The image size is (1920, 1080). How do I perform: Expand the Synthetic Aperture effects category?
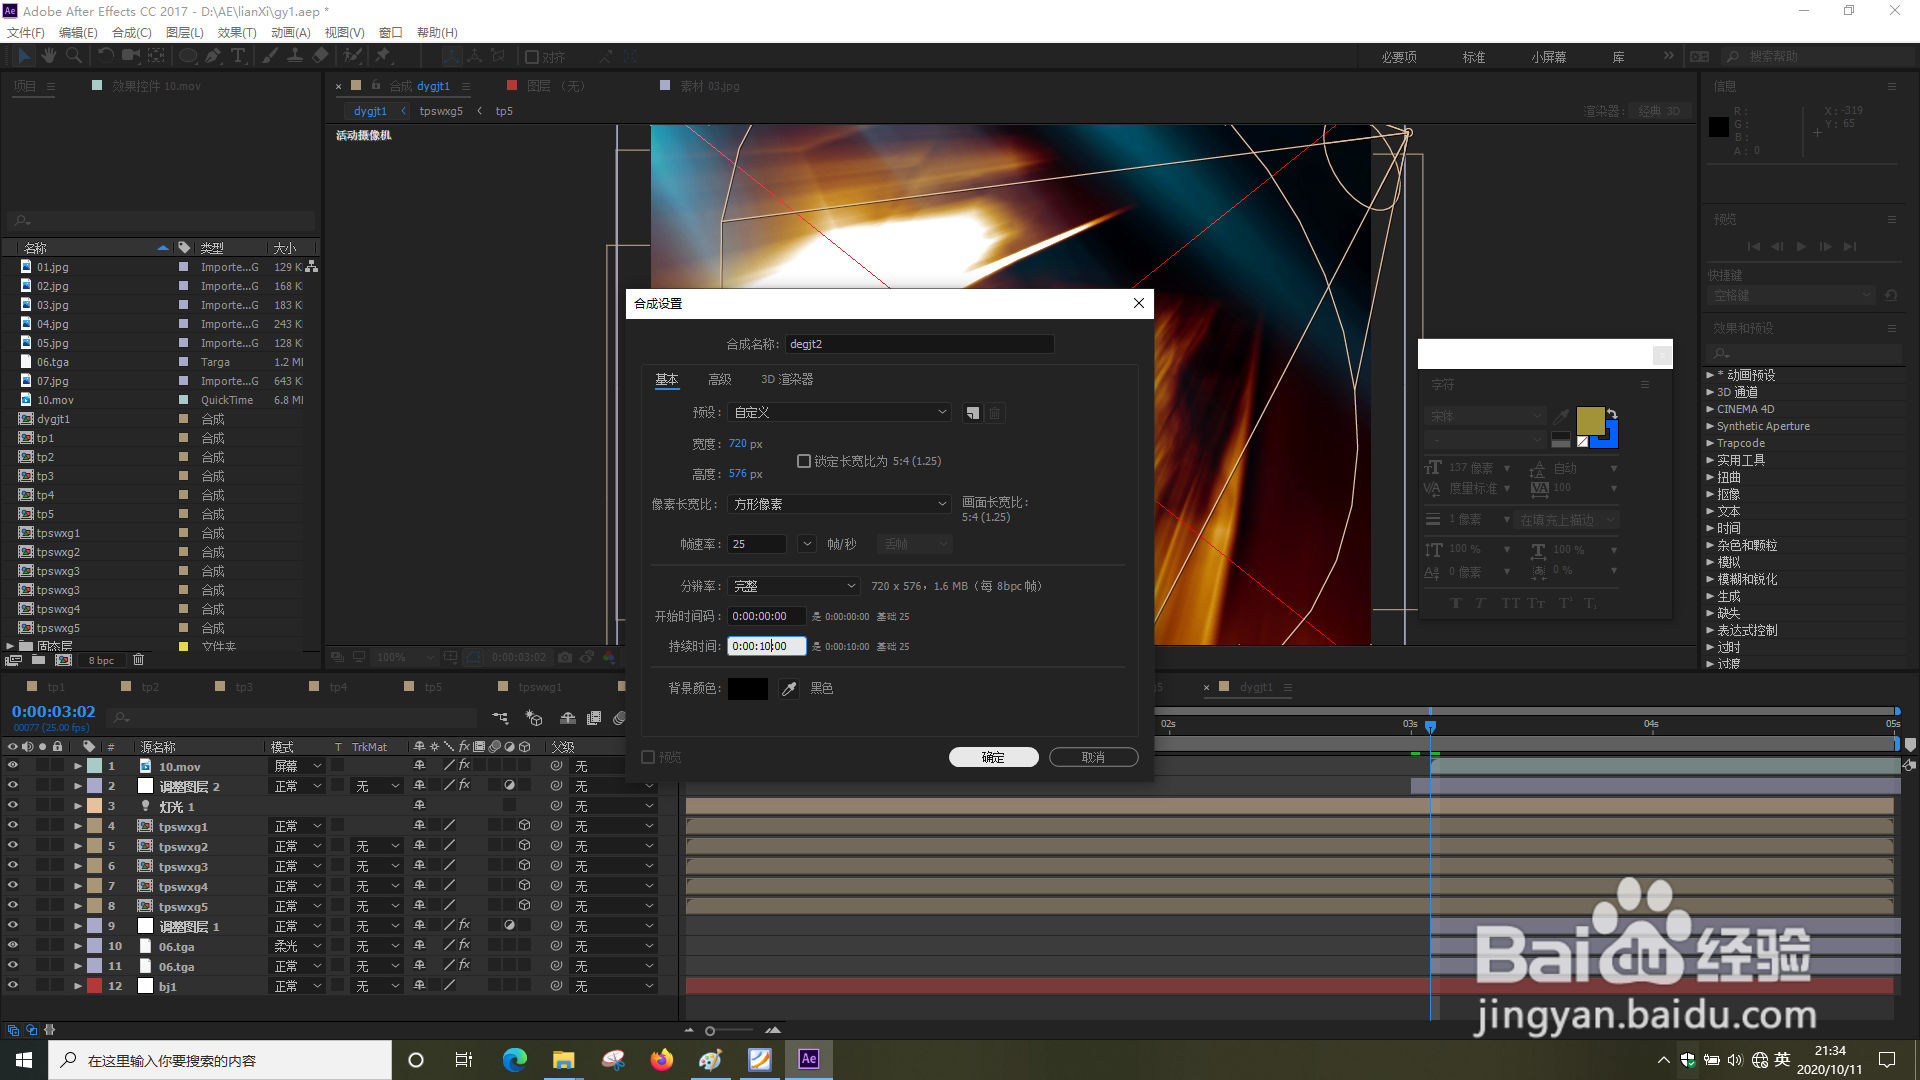[1710, 426]
